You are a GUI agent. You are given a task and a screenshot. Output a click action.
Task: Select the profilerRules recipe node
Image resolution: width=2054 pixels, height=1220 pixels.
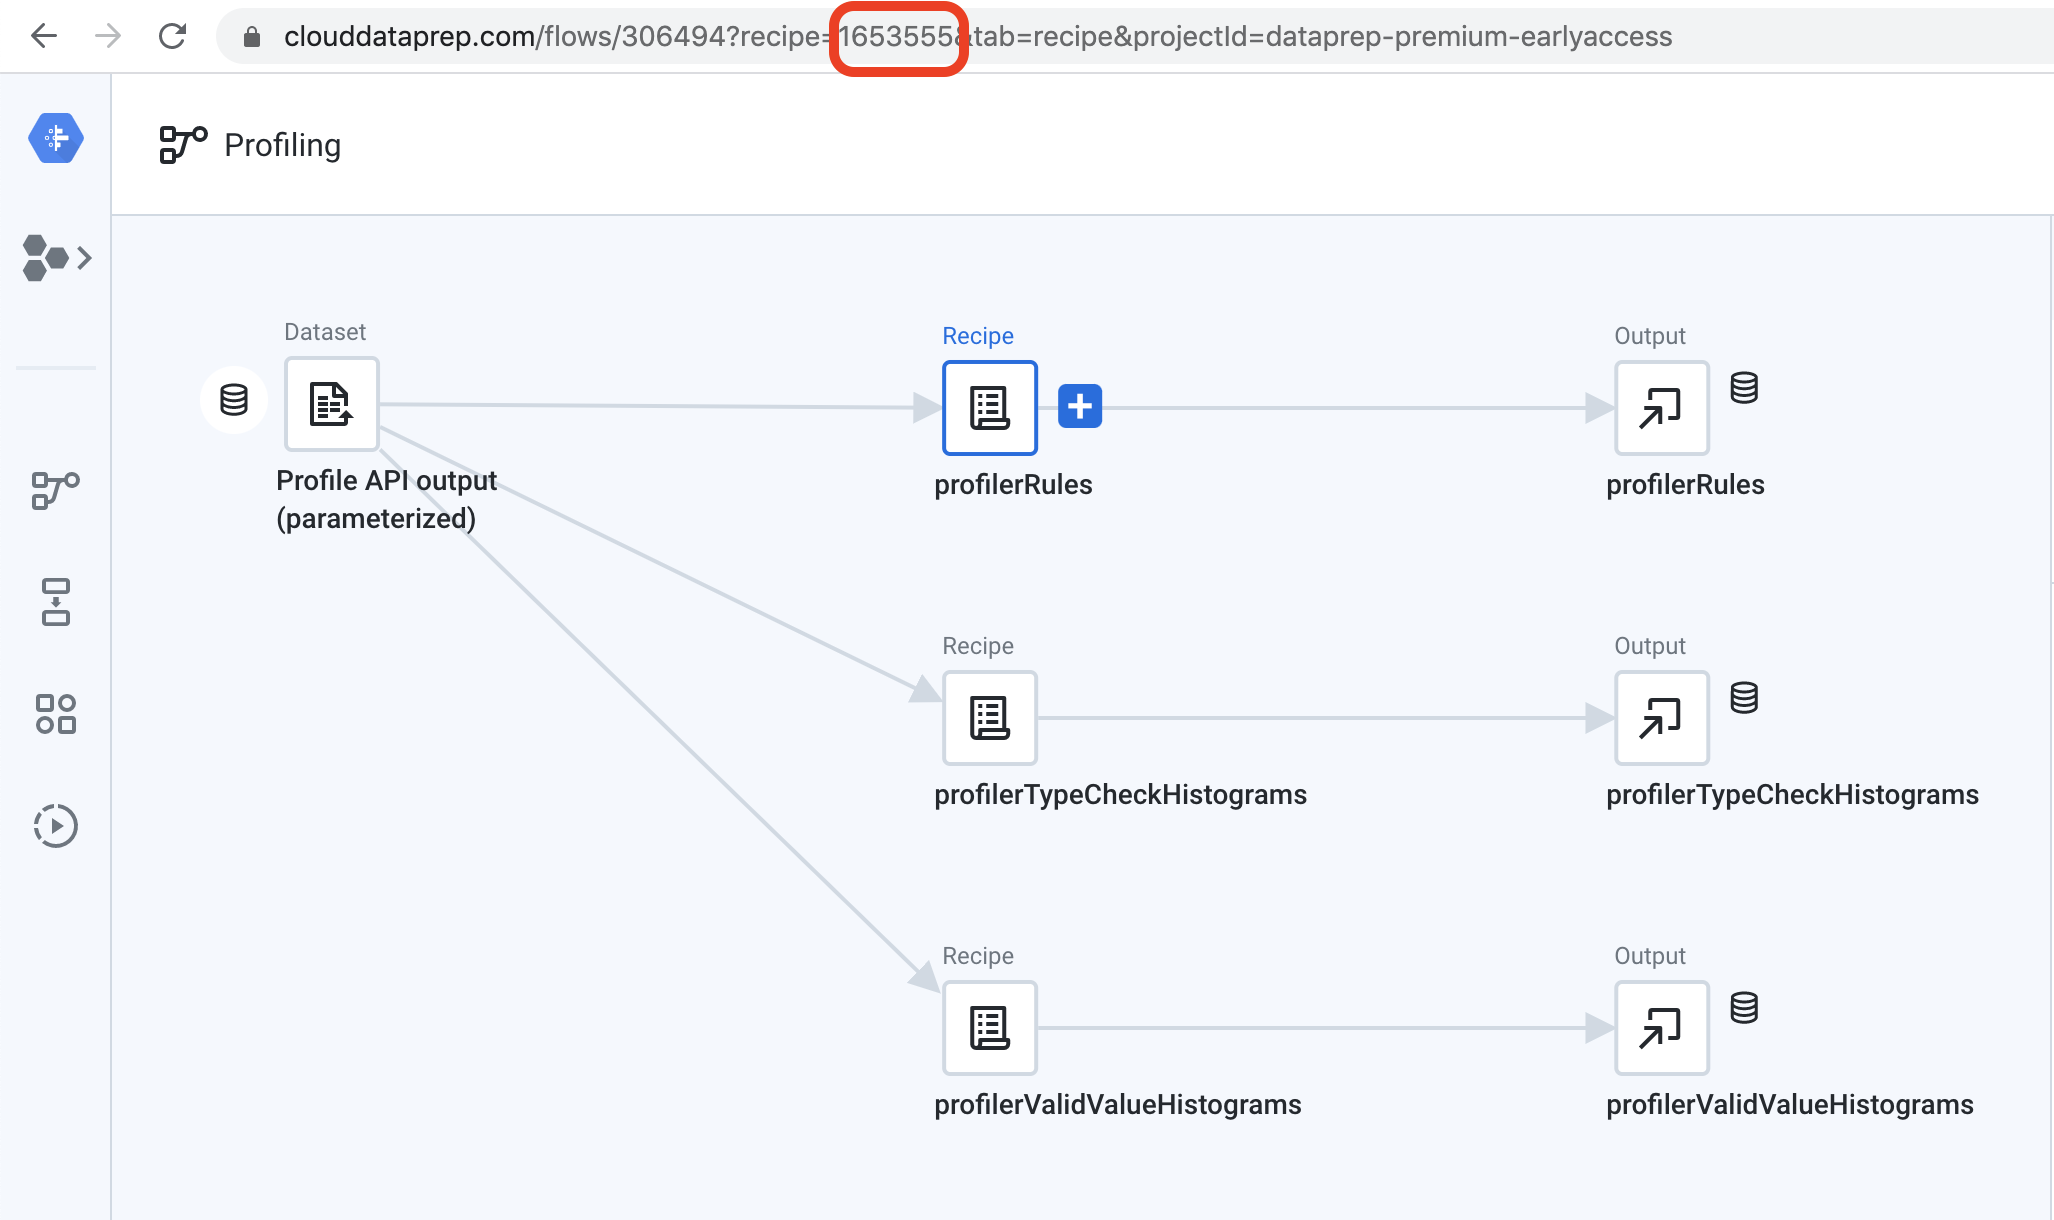(990, 408)
